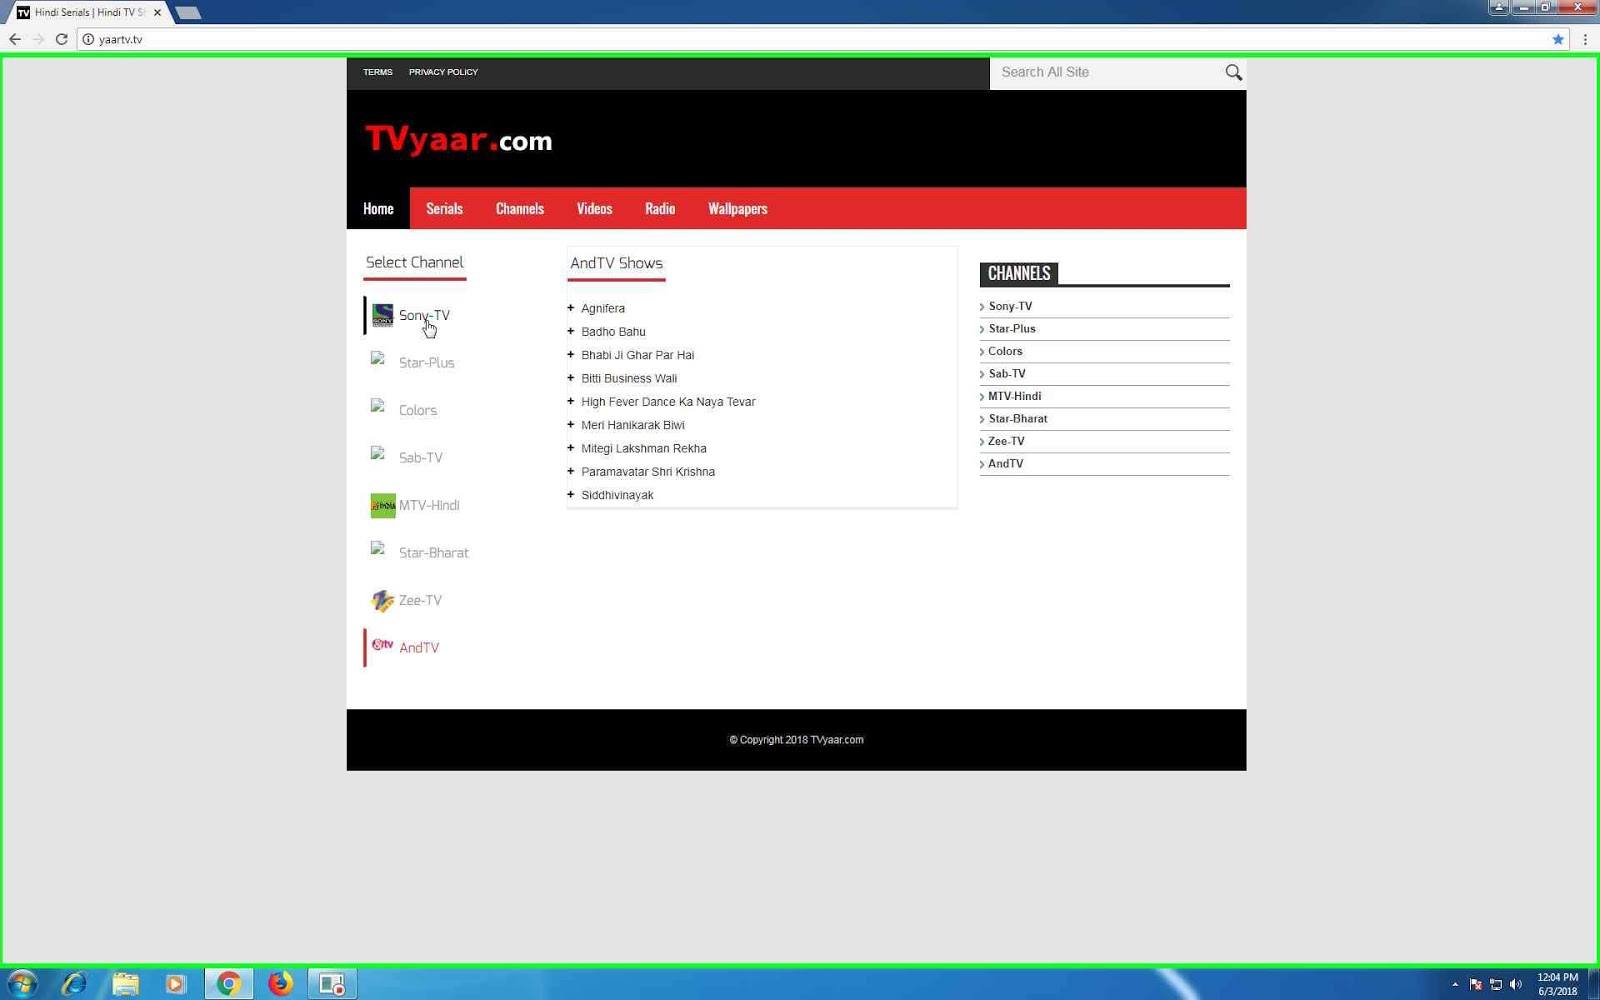1600x1000 pixels.
Task: Select the Zee-TV logo in Select Channel
Action: point(382,600)
